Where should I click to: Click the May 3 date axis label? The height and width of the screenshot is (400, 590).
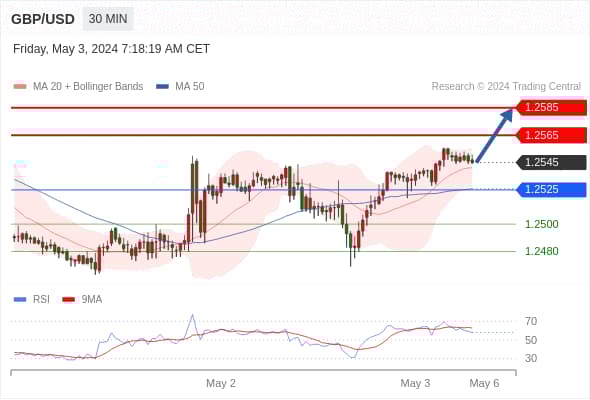pos(415,383)
